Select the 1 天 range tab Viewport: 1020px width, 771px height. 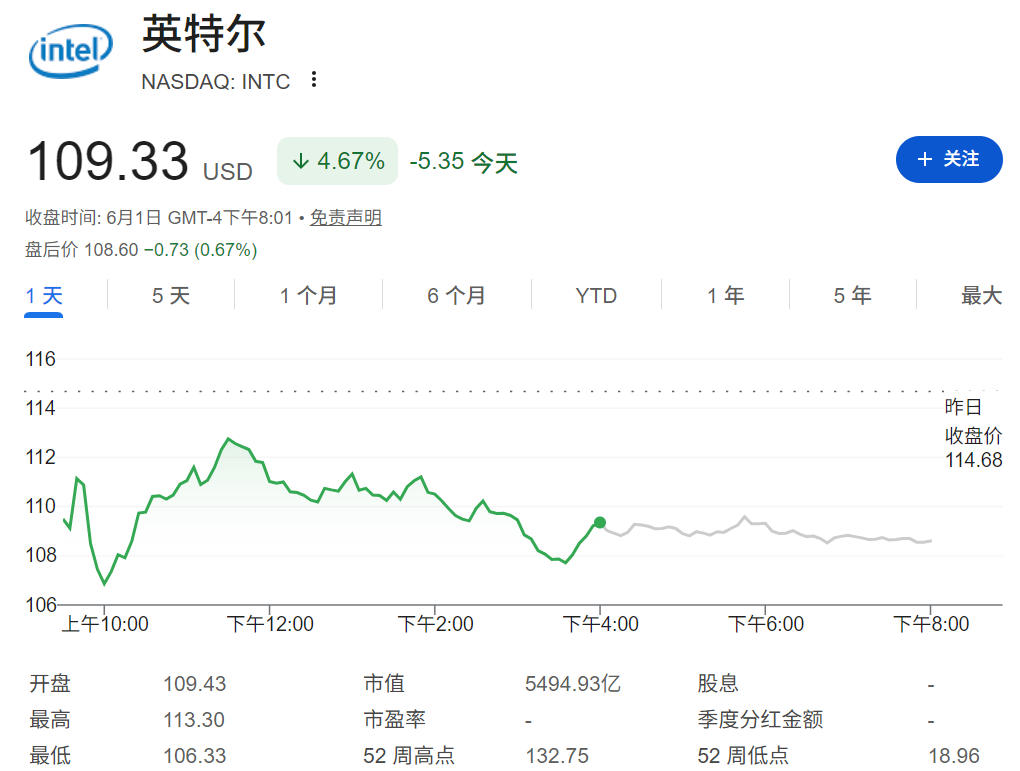(x=44, y=296)
